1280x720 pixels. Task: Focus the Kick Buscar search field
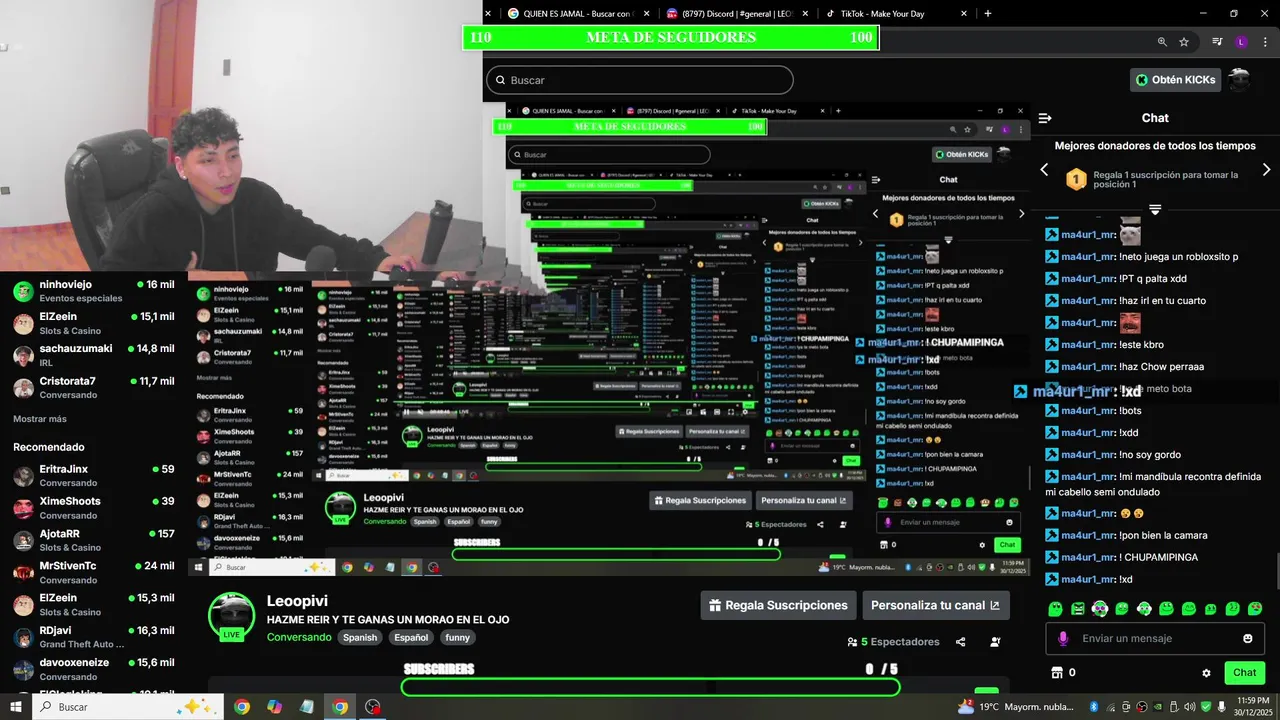(x=640, y=80)
